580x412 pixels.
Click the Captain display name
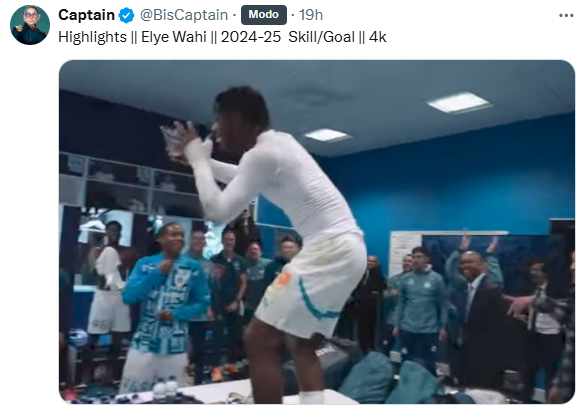pyautogui.click(x=86, y=15)
